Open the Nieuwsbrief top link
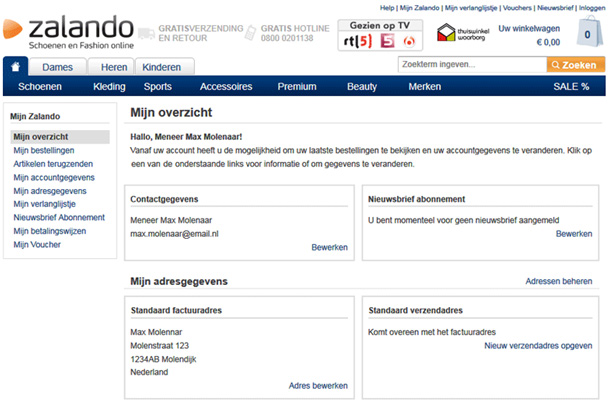 click(555, 8)
